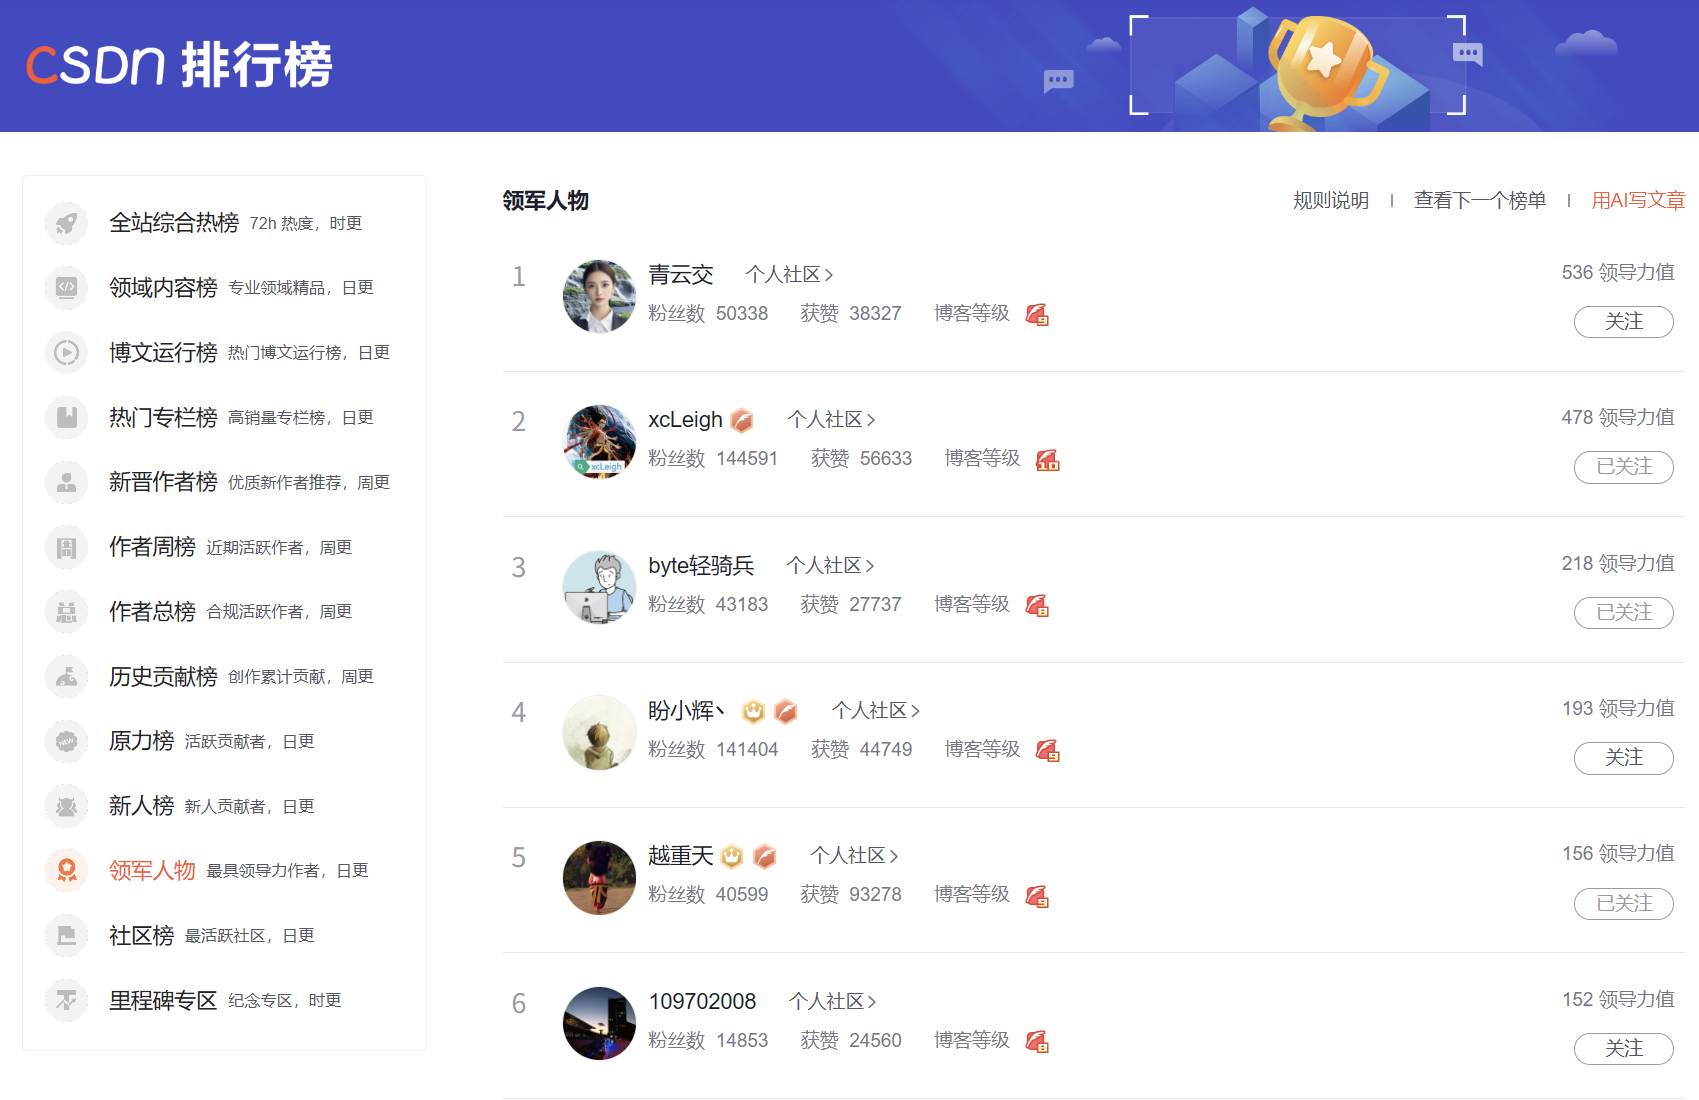Click the orange expert badge next to xcLeigh
Image resolution: width=1699 pixels, height=1100 pixels.
741,420
